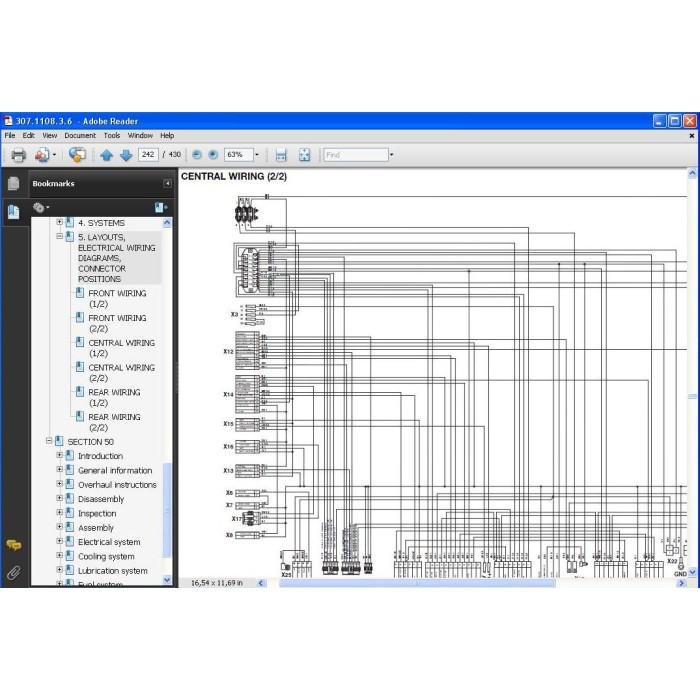Click inside the Find search box
Screen dimensions: 700x700
(356, 155)
